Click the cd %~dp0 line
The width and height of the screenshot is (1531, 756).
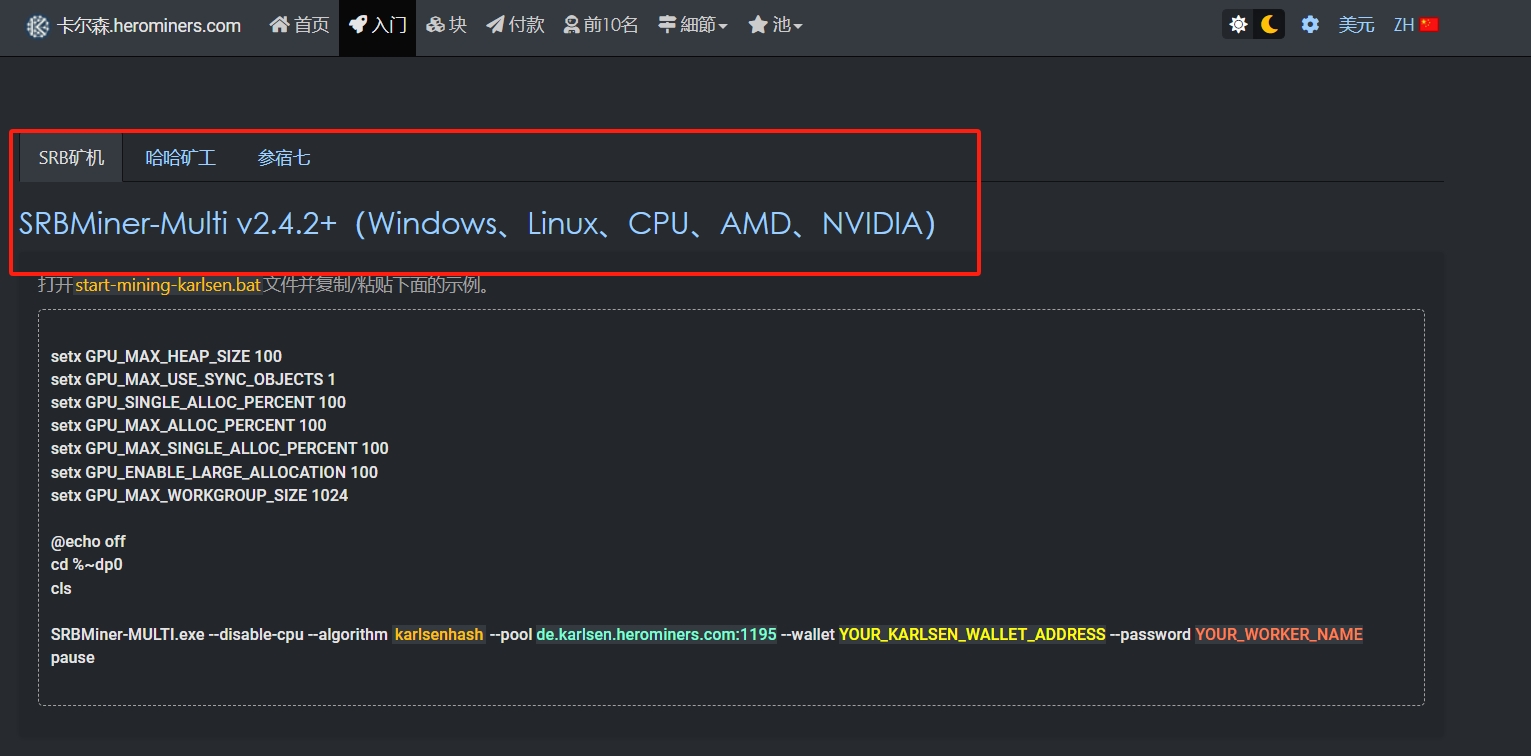tap(87, 565)
